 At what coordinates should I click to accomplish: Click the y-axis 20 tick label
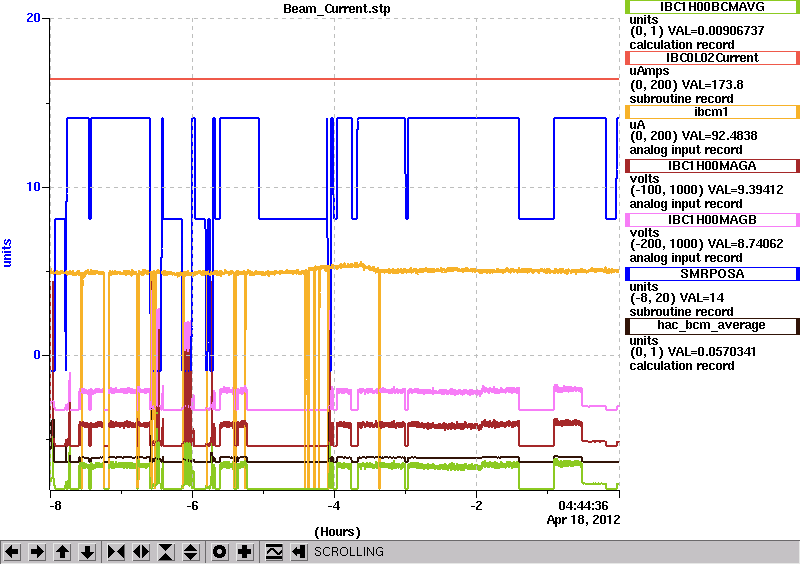[34, 18]
